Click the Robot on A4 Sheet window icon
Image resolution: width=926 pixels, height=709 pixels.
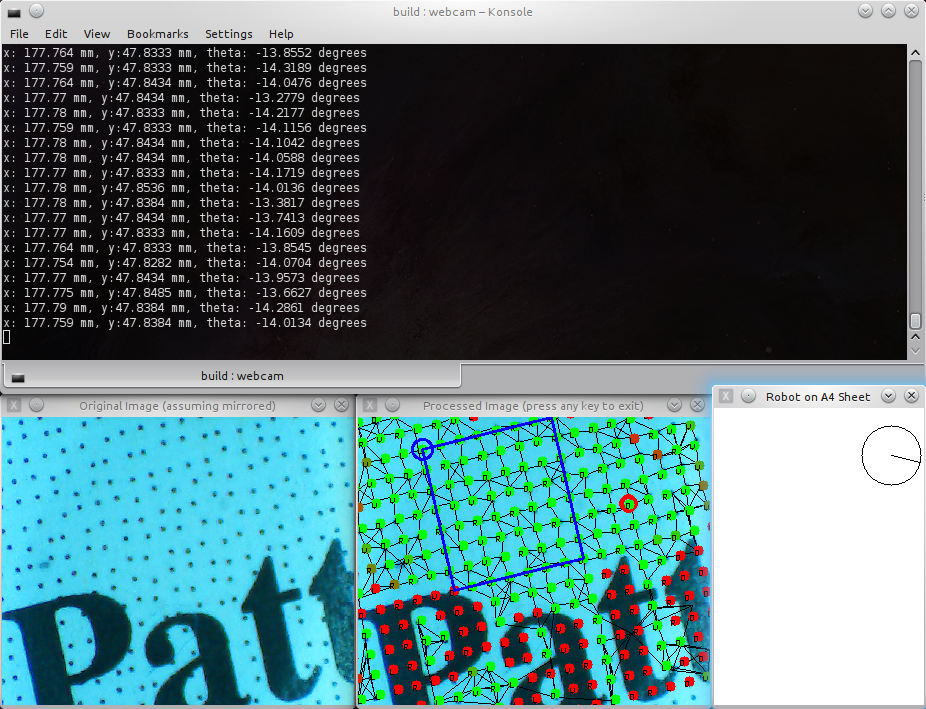pos(727,396)
